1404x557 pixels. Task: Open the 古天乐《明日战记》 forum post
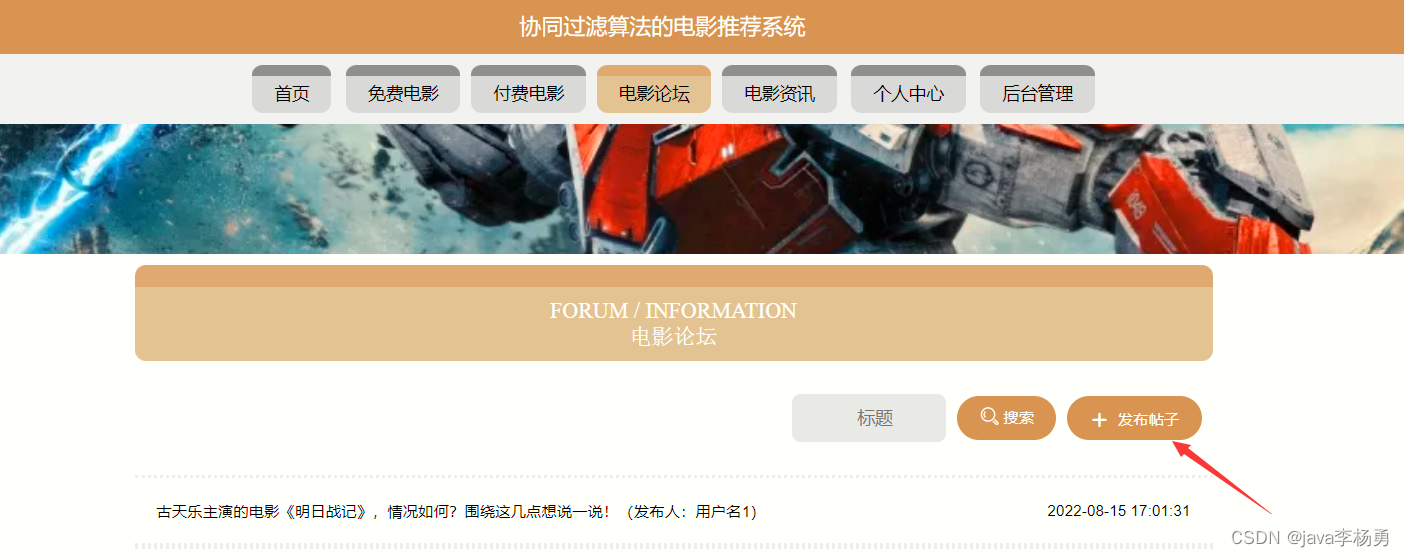click(x=383, y=511)
